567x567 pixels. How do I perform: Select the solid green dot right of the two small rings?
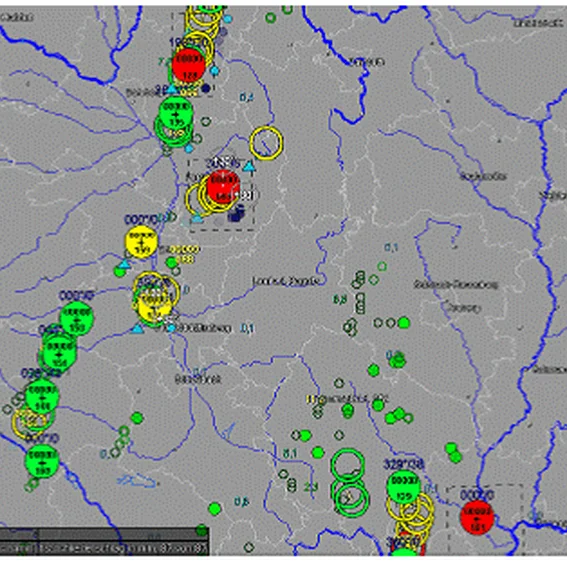pyautogui.click(x=404, y=323)
